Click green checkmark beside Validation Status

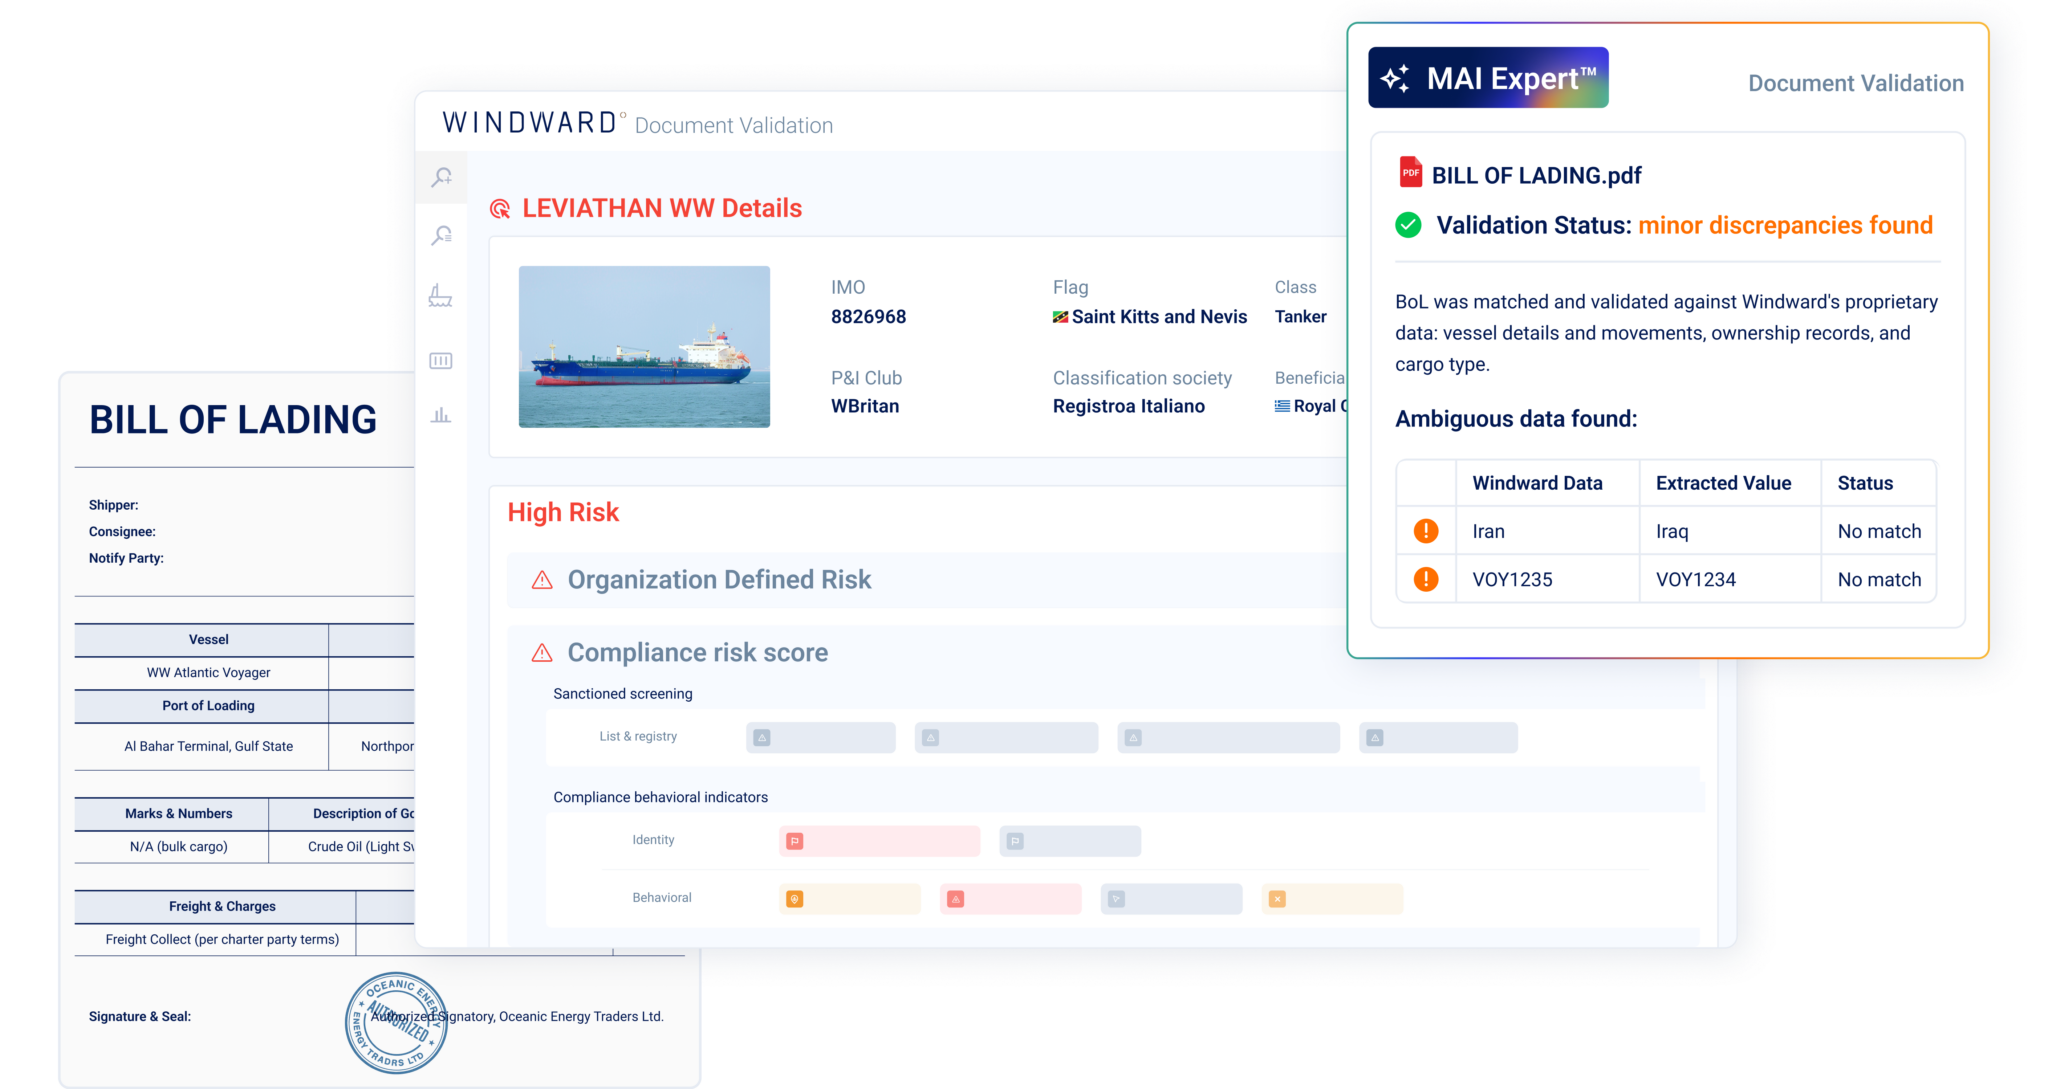1408,225
